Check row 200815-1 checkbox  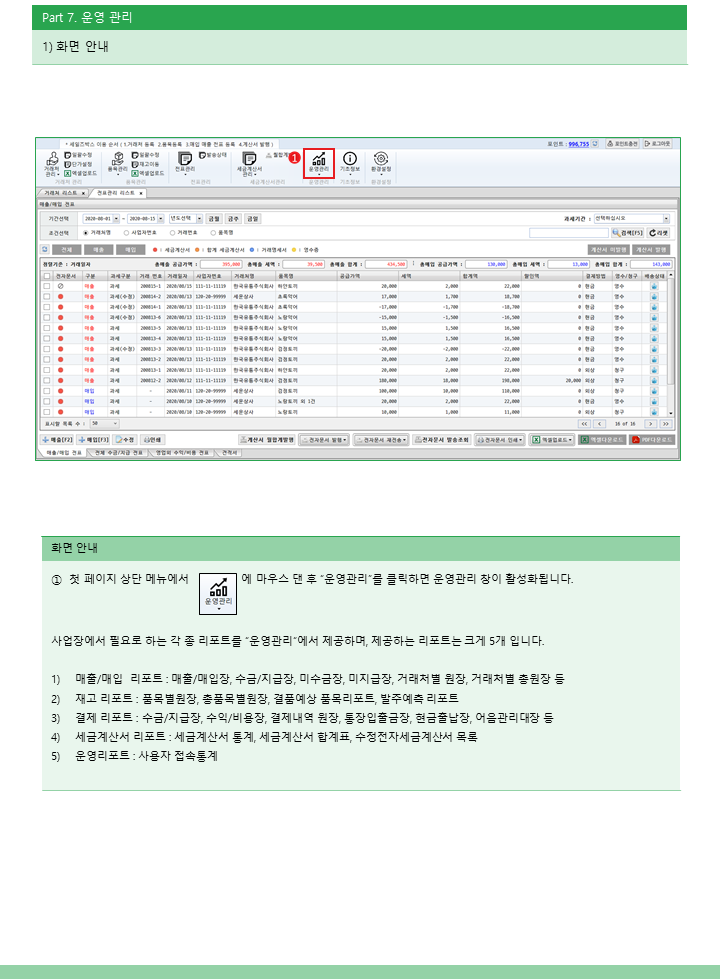click(x=46, y=286)
